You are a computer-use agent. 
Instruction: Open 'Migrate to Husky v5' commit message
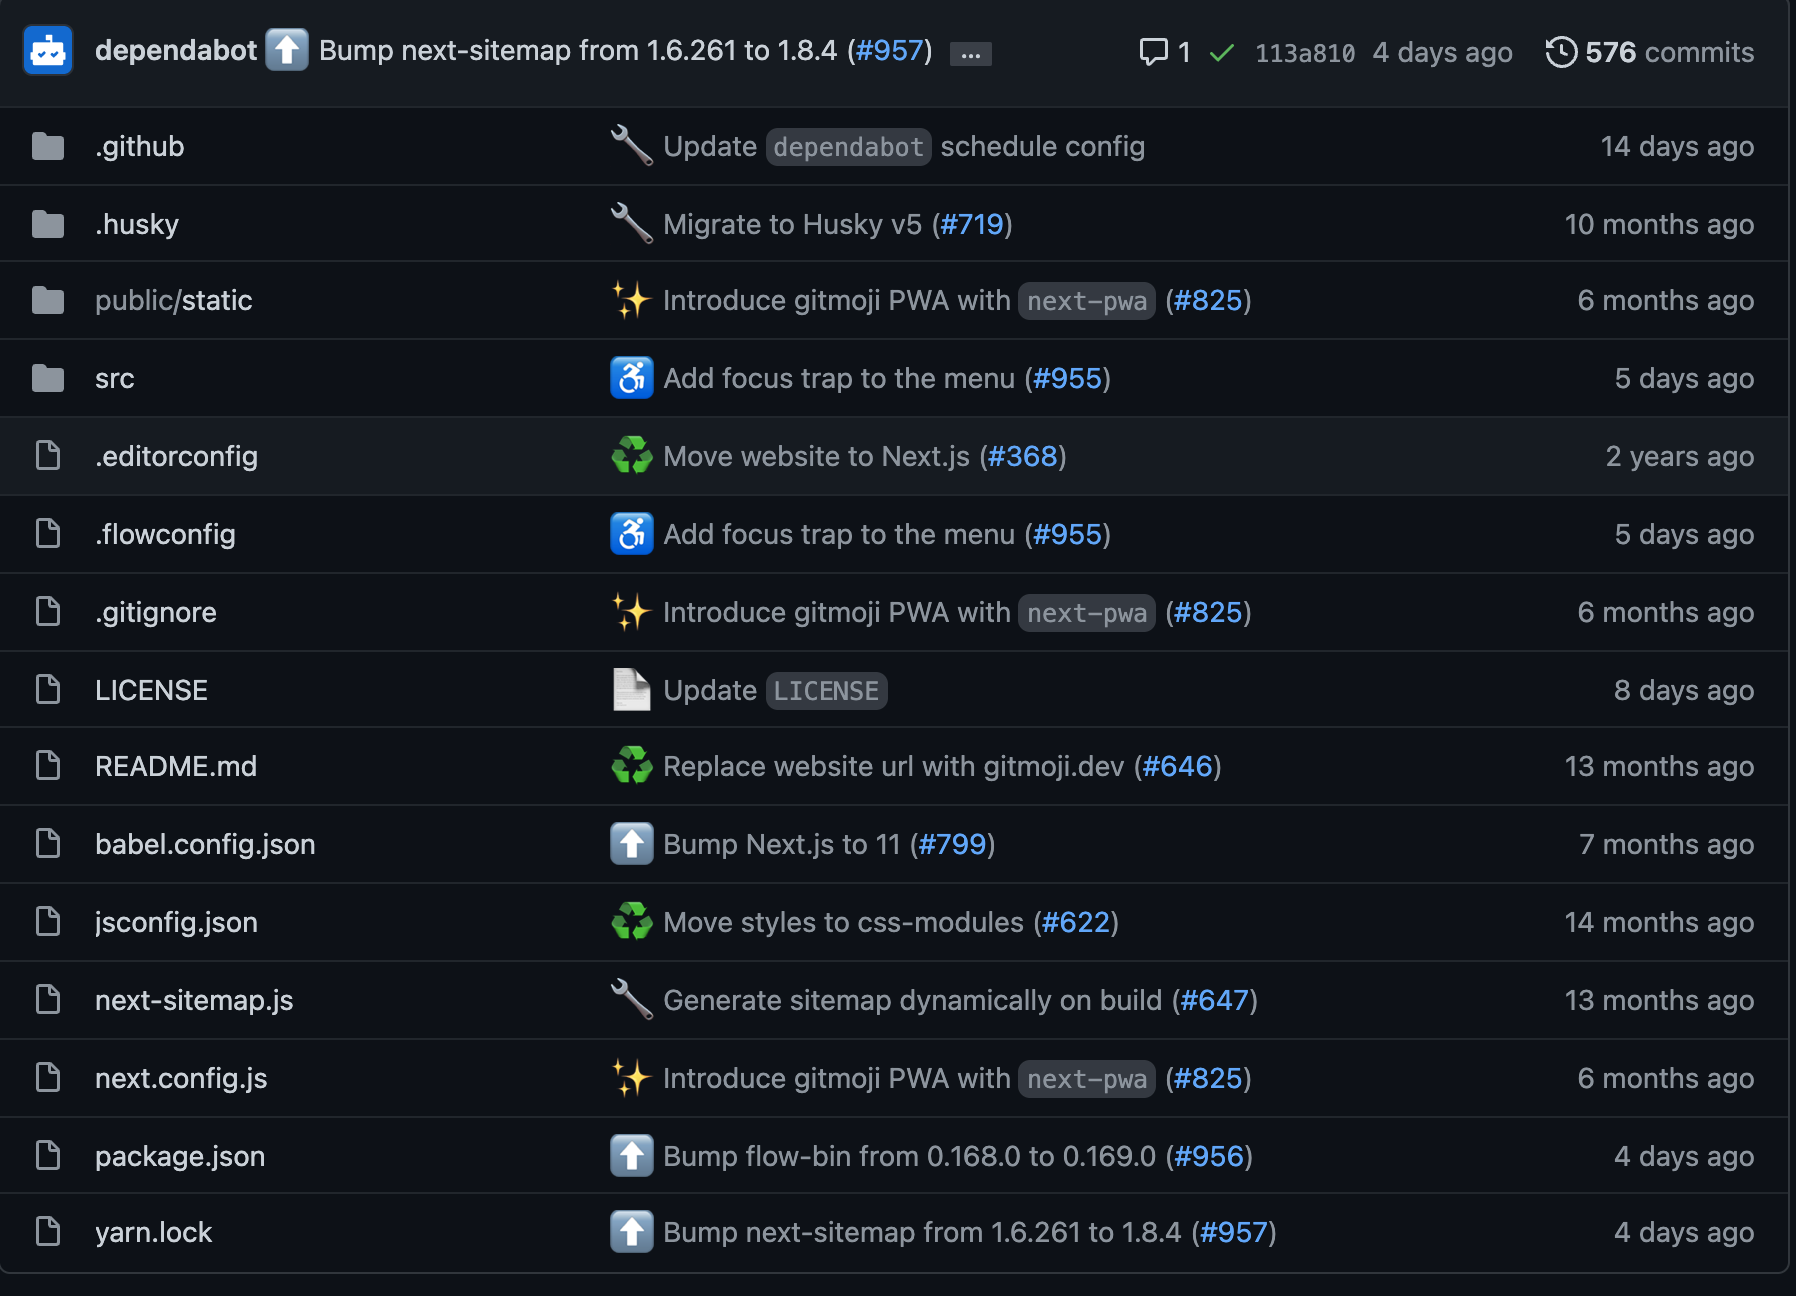click(792, 224)
